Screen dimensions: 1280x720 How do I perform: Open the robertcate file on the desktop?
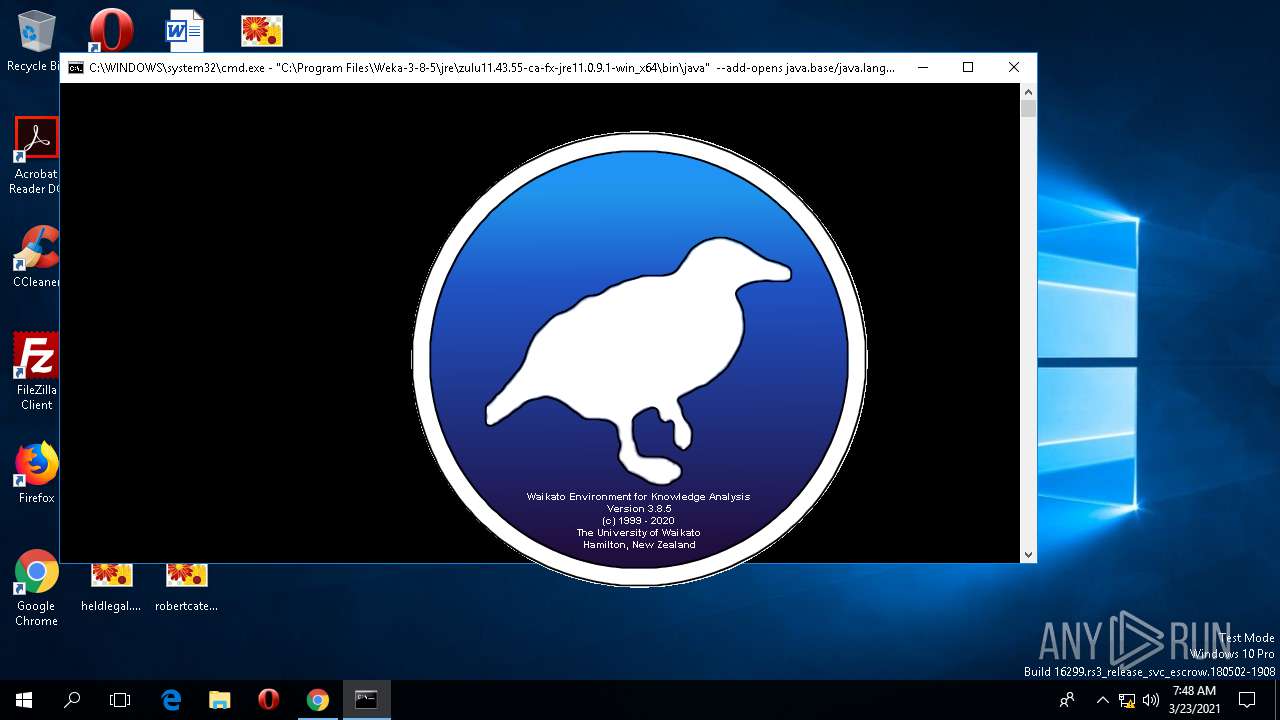pos(186,588)
